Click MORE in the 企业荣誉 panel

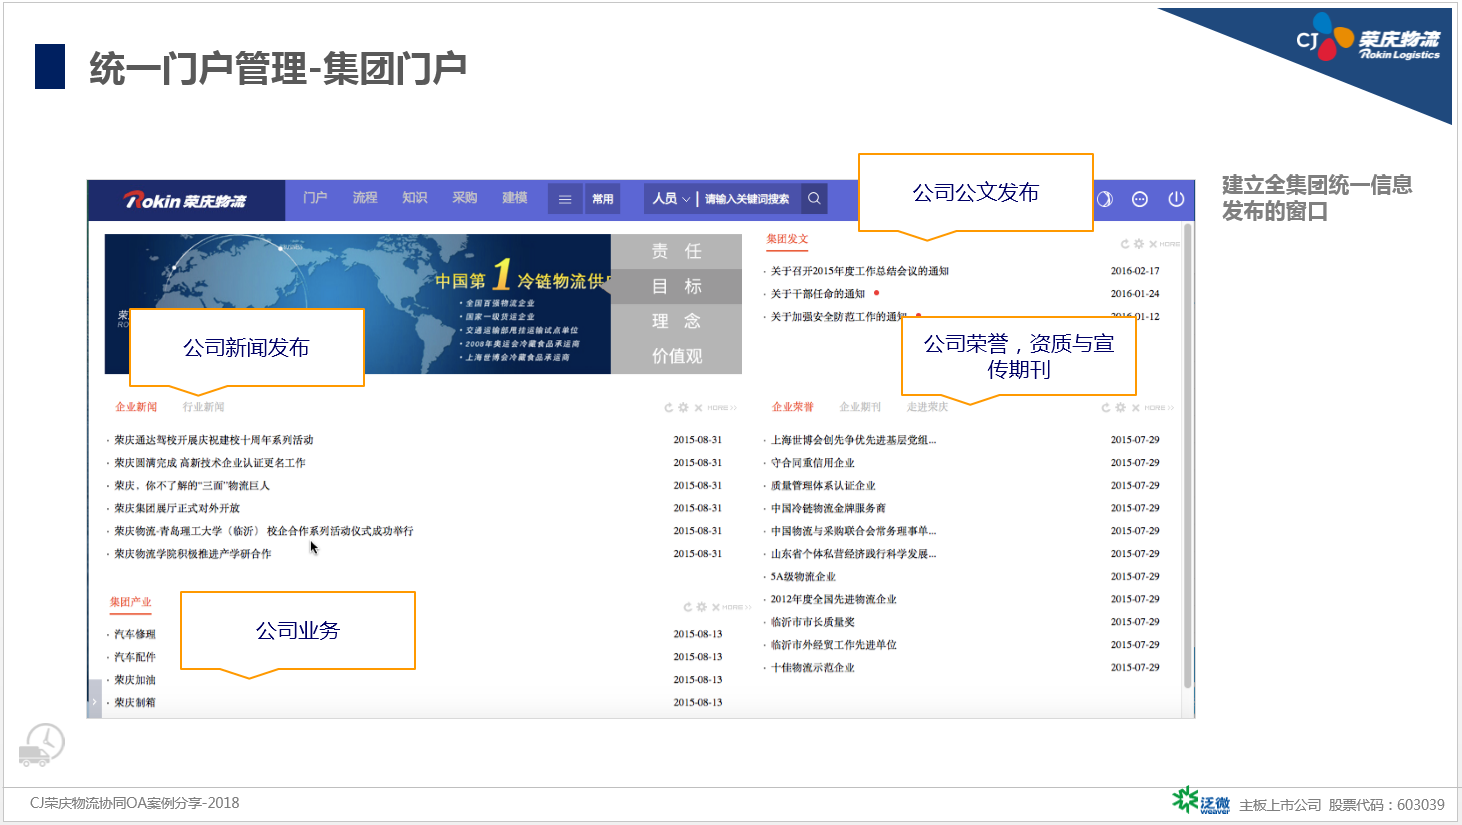[1159, 408]
